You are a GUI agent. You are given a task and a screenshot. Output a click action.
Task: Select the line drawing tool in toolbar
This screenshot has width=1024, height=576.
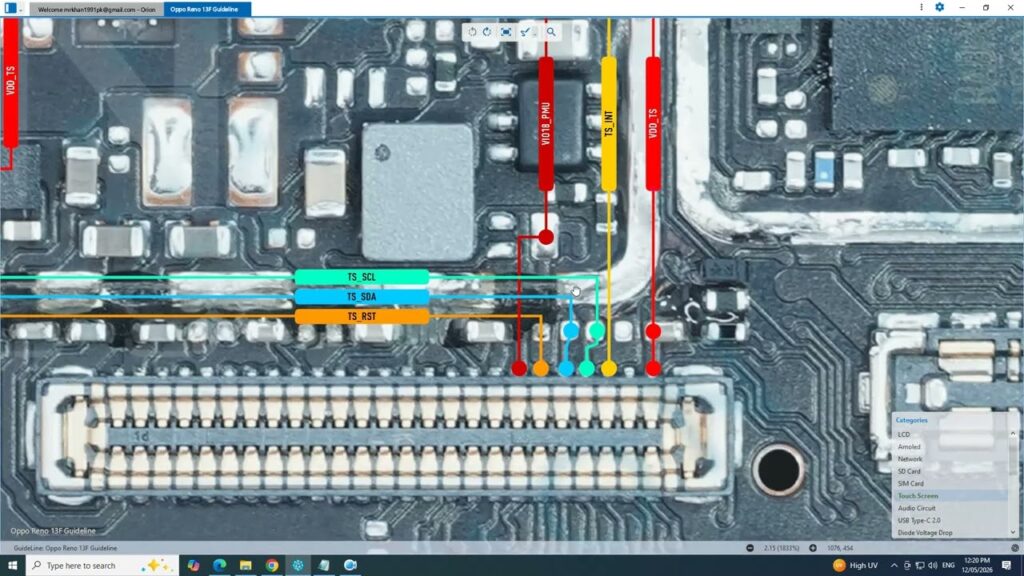525,32
